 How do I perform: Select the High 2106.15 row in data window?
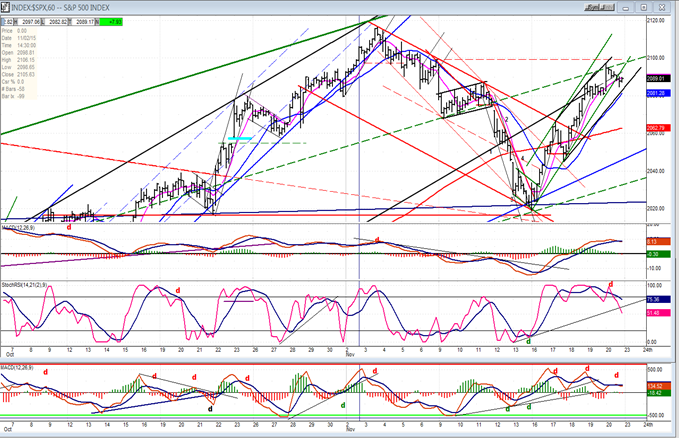click(18, 60)
